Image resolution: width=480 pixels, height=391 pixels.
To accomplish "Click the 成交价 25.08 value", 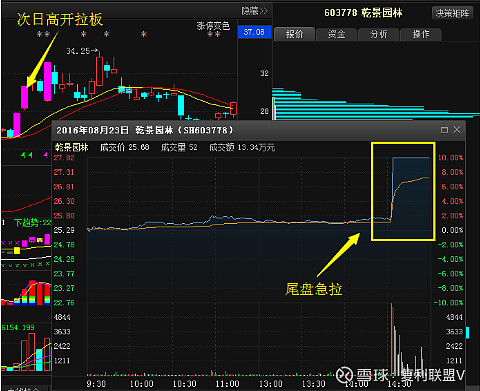I will click(125, 147).
